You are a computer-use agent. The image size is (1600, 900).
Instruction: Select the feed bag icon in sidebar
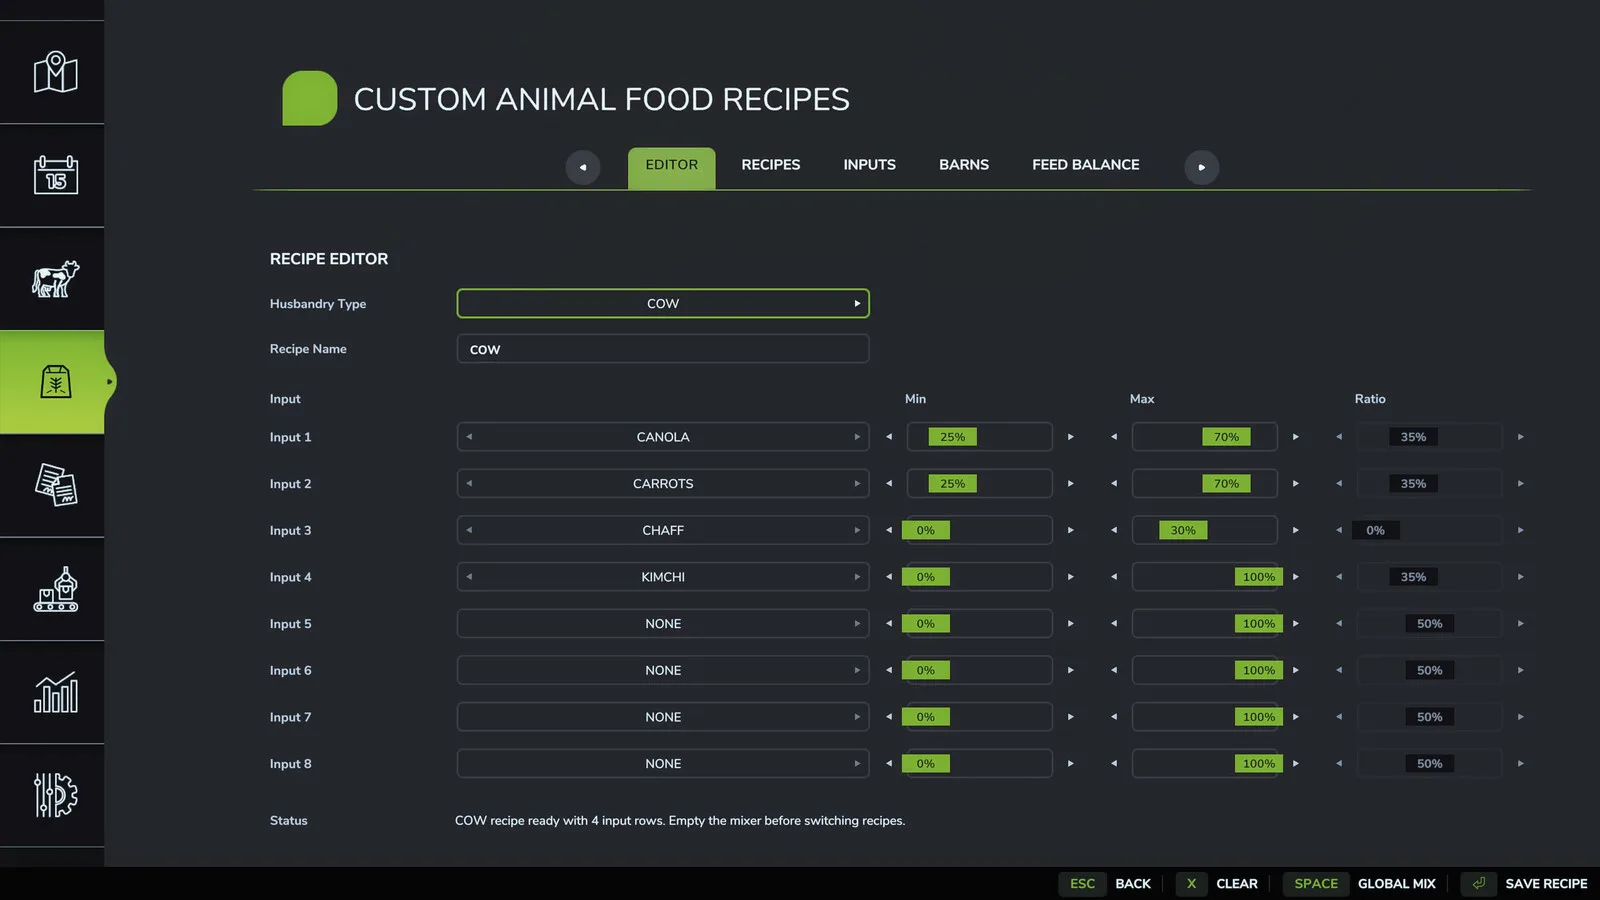[55, 382]
